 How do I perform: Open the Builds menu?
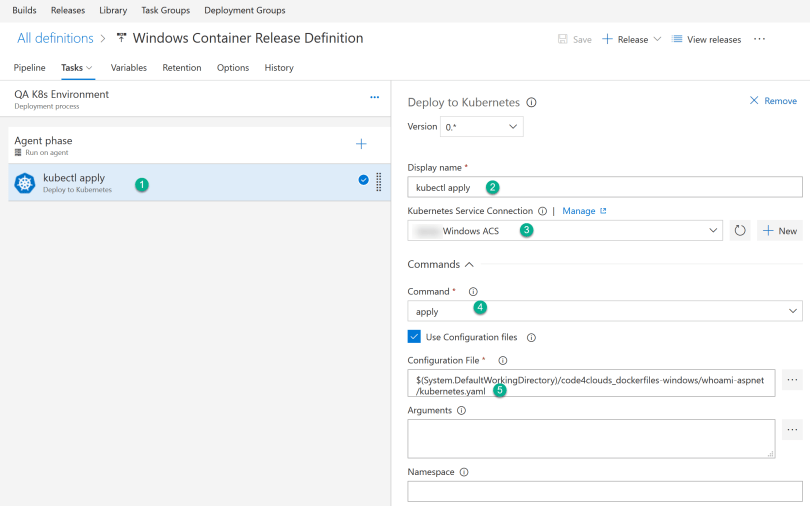click(x=24, y=10)
